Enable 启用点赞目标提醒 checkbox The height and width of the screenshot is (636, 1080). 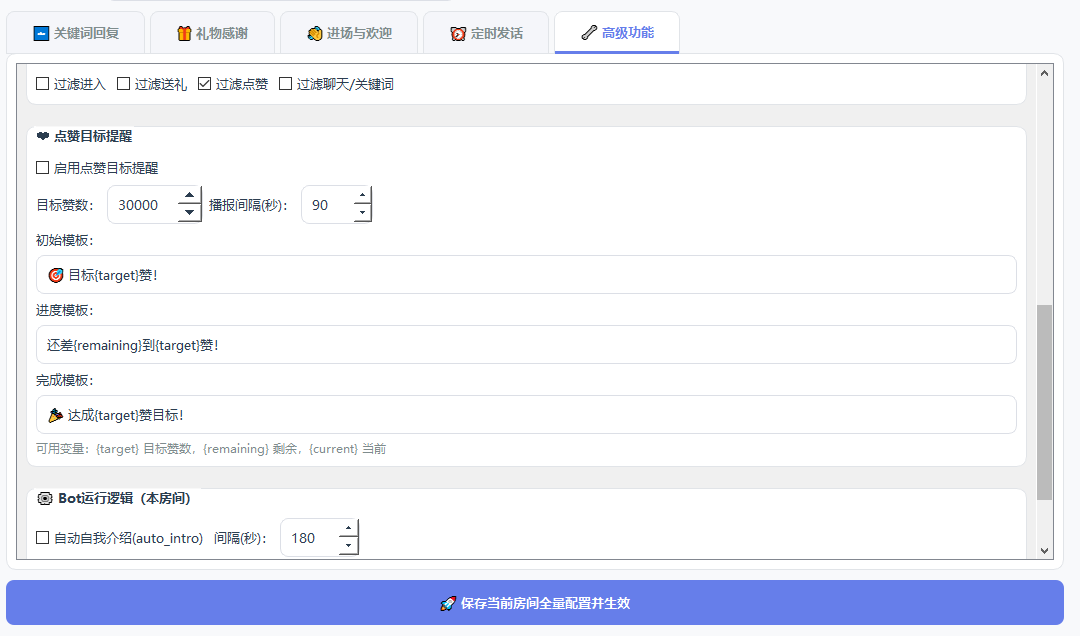[43, 168]
